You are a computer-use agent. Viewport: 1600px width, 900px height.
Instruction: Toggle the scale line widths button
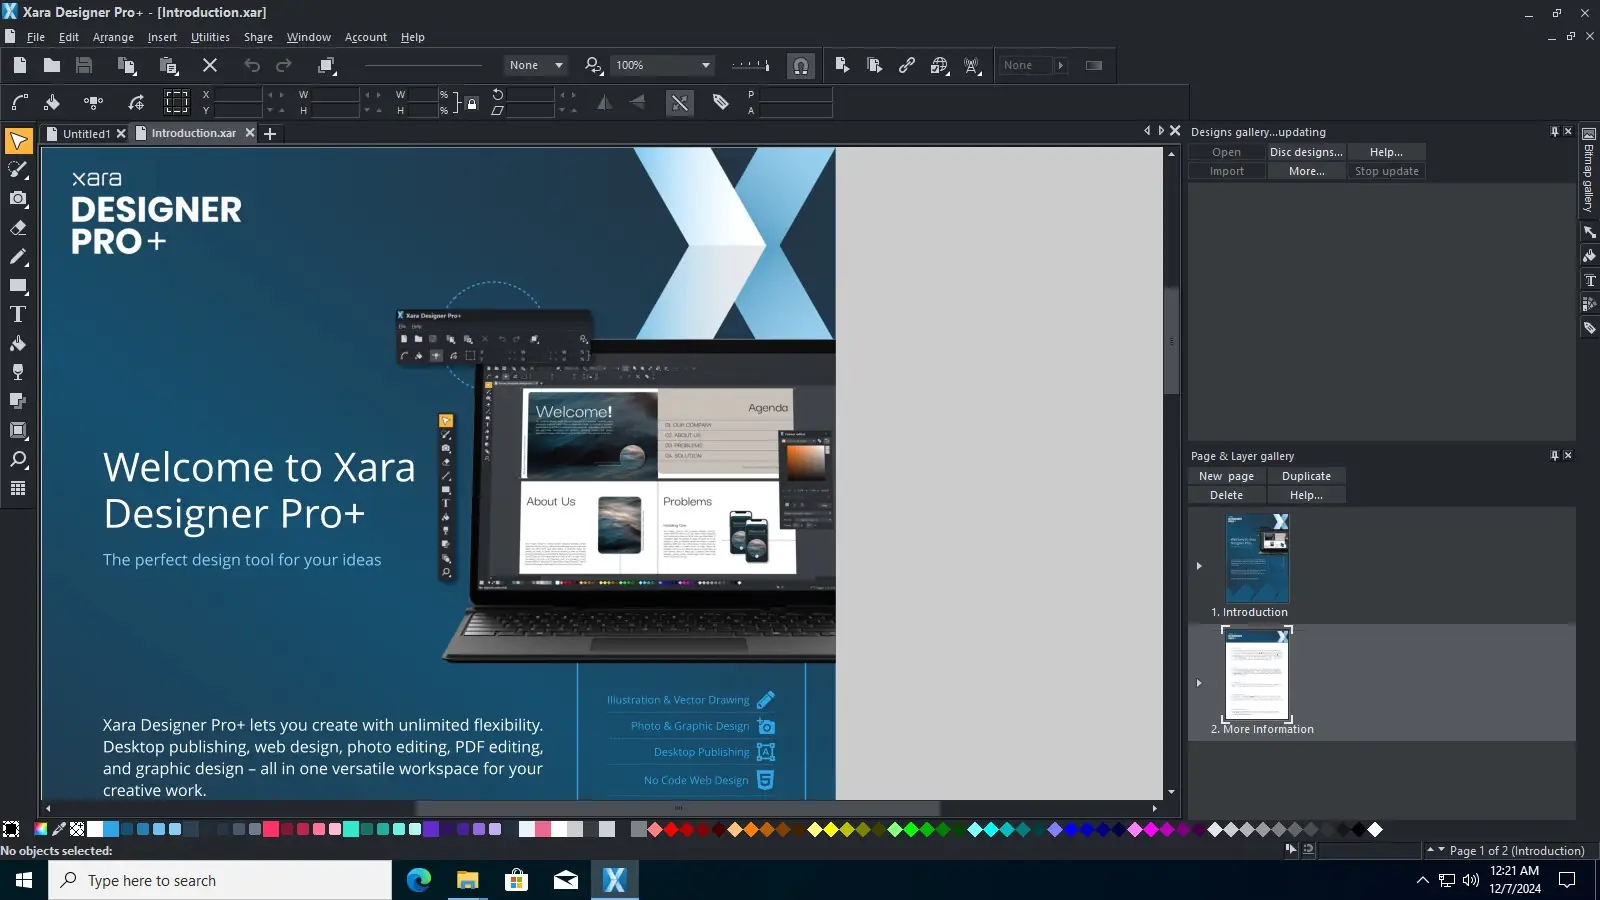tap(680, 103)
